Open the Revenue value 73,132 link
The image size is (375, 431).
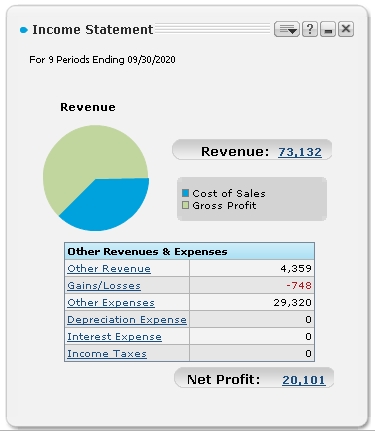[x=300, y=152]
